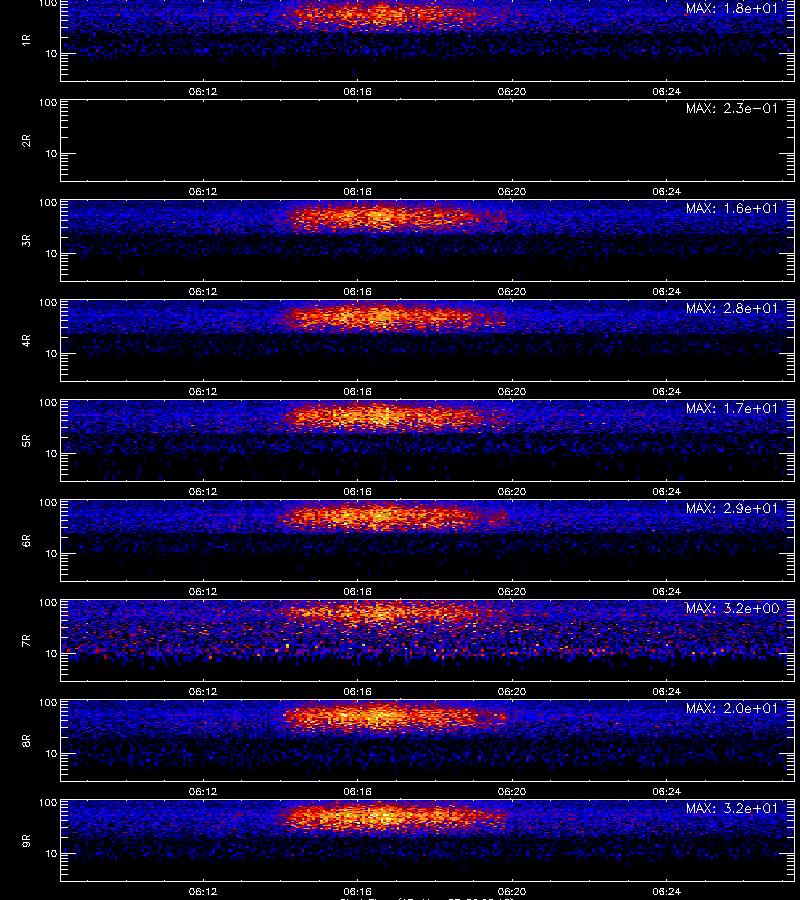Click 06:24 tick label under the 3R panel
This screenshot has width=800, height=900.
666,292
